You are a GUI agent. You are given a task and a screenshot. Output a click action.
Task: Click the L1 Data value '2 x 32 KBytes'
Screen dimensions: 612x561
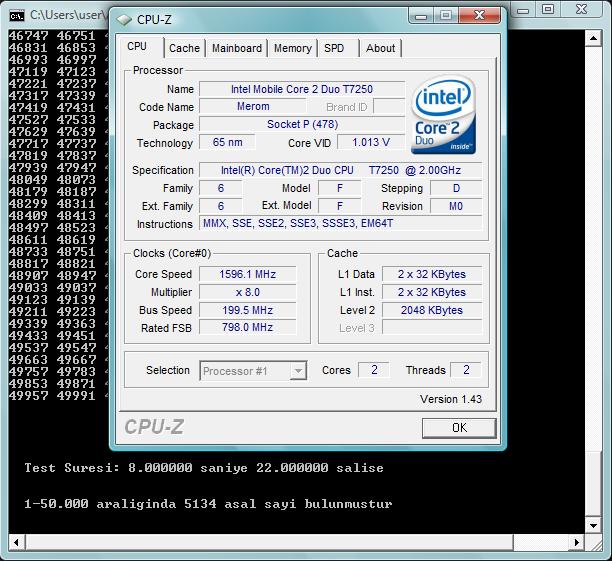click(x=432, y=274)
